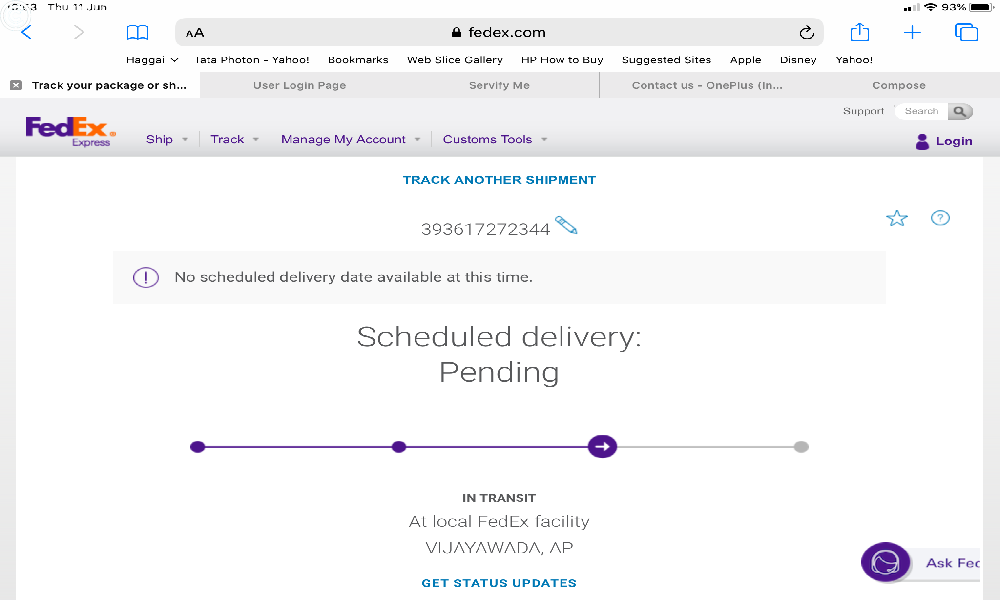Click the search magnifier button
Viewport: 1000px width, 600px height.
pyautogui.click(x=960, y=112)
